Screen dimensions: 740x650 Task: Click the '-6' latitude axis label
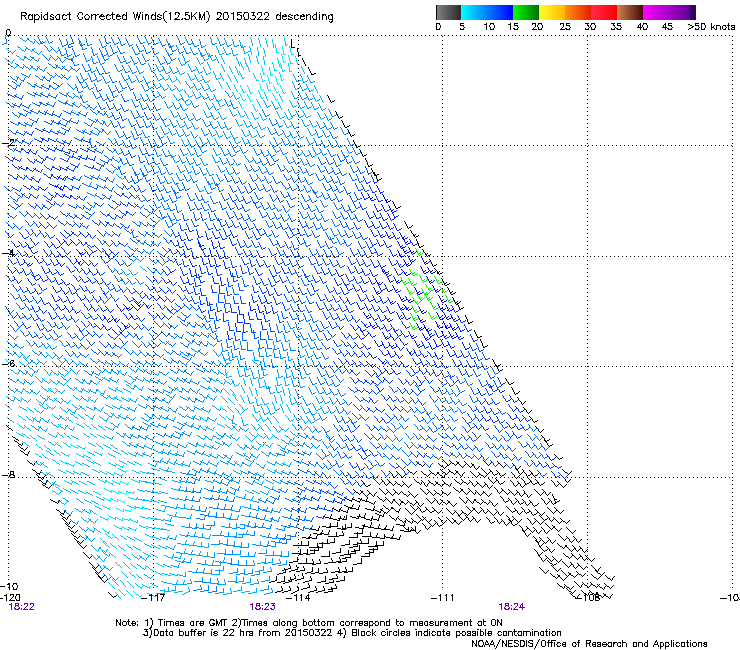pos(9,363)
